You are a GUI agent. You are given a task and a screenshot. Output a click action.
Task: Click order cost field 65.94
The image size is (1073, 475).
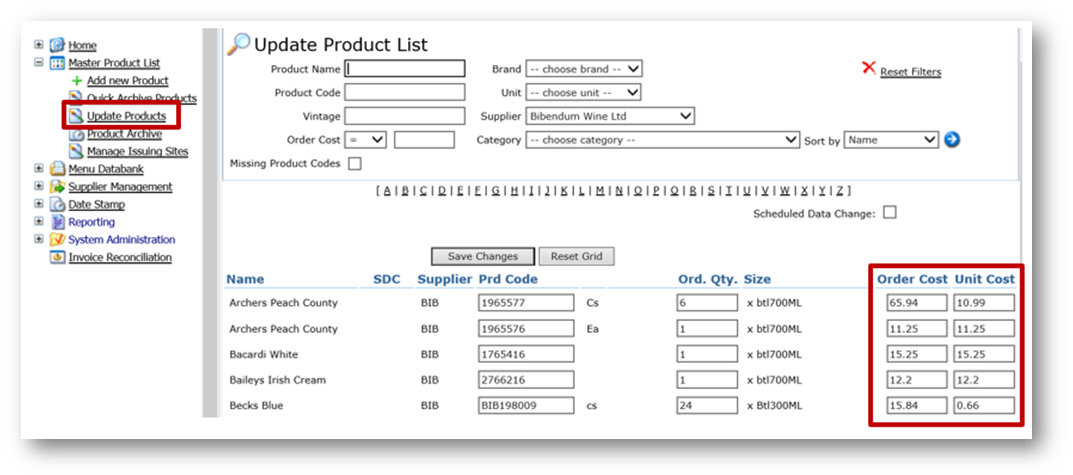(x=917, y=303)
